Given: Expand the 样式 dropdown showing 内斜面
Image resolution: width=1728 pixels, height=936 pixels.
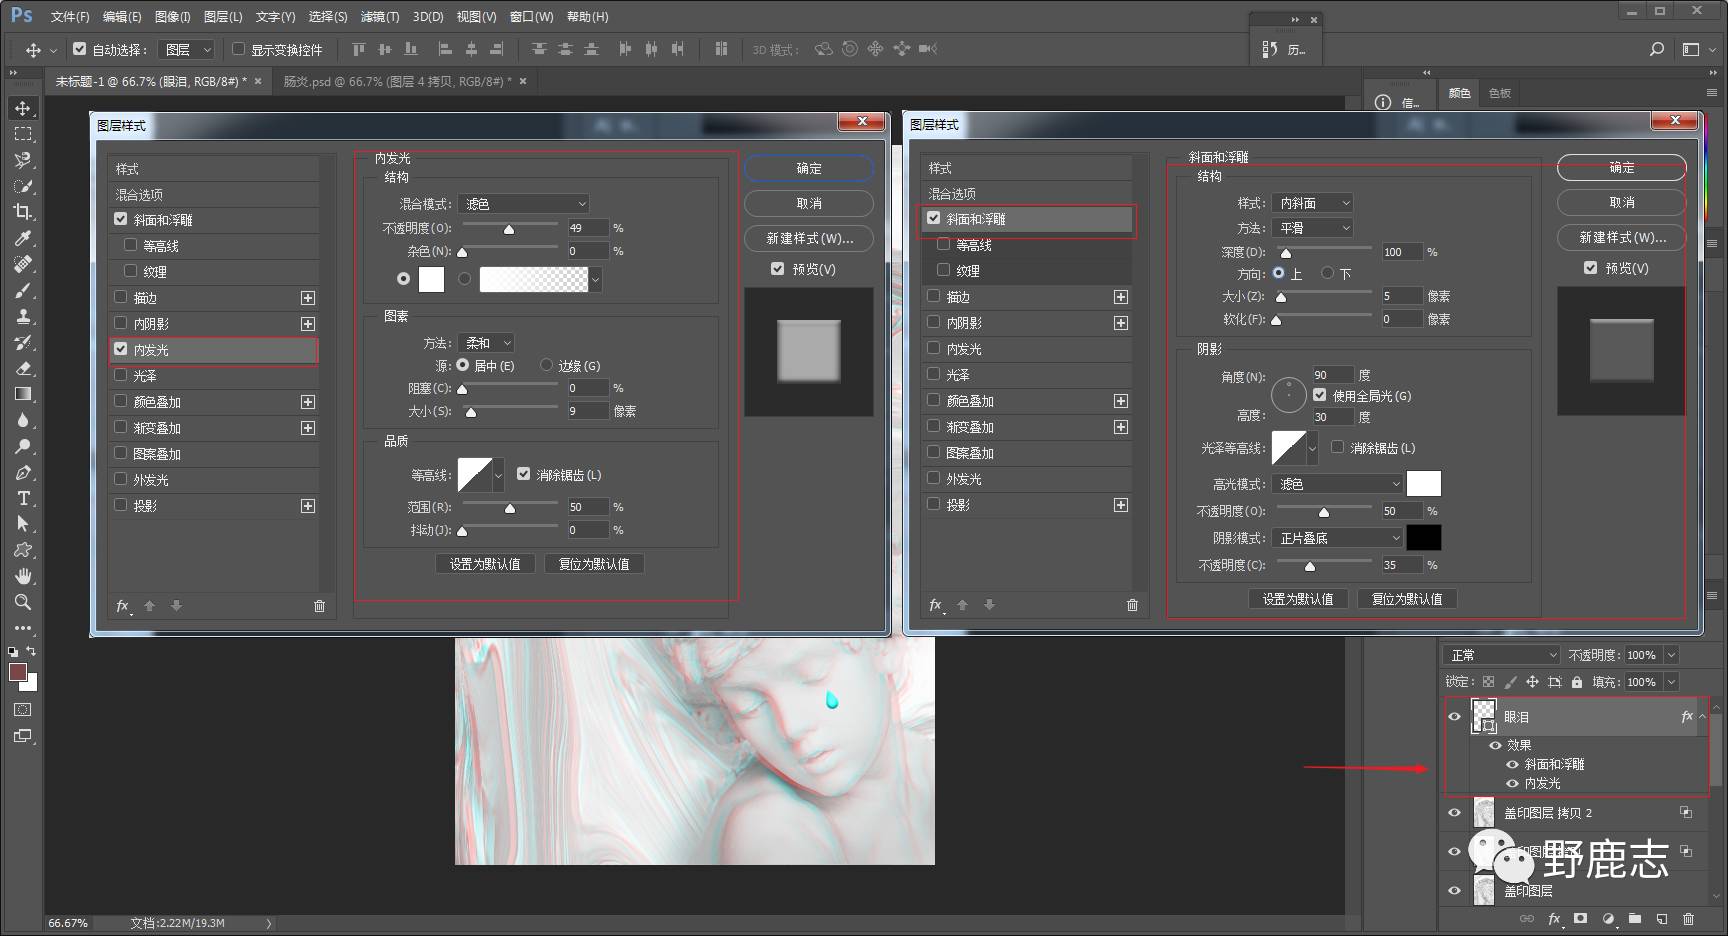Looking at the screenshot, I should [1312, 203].
